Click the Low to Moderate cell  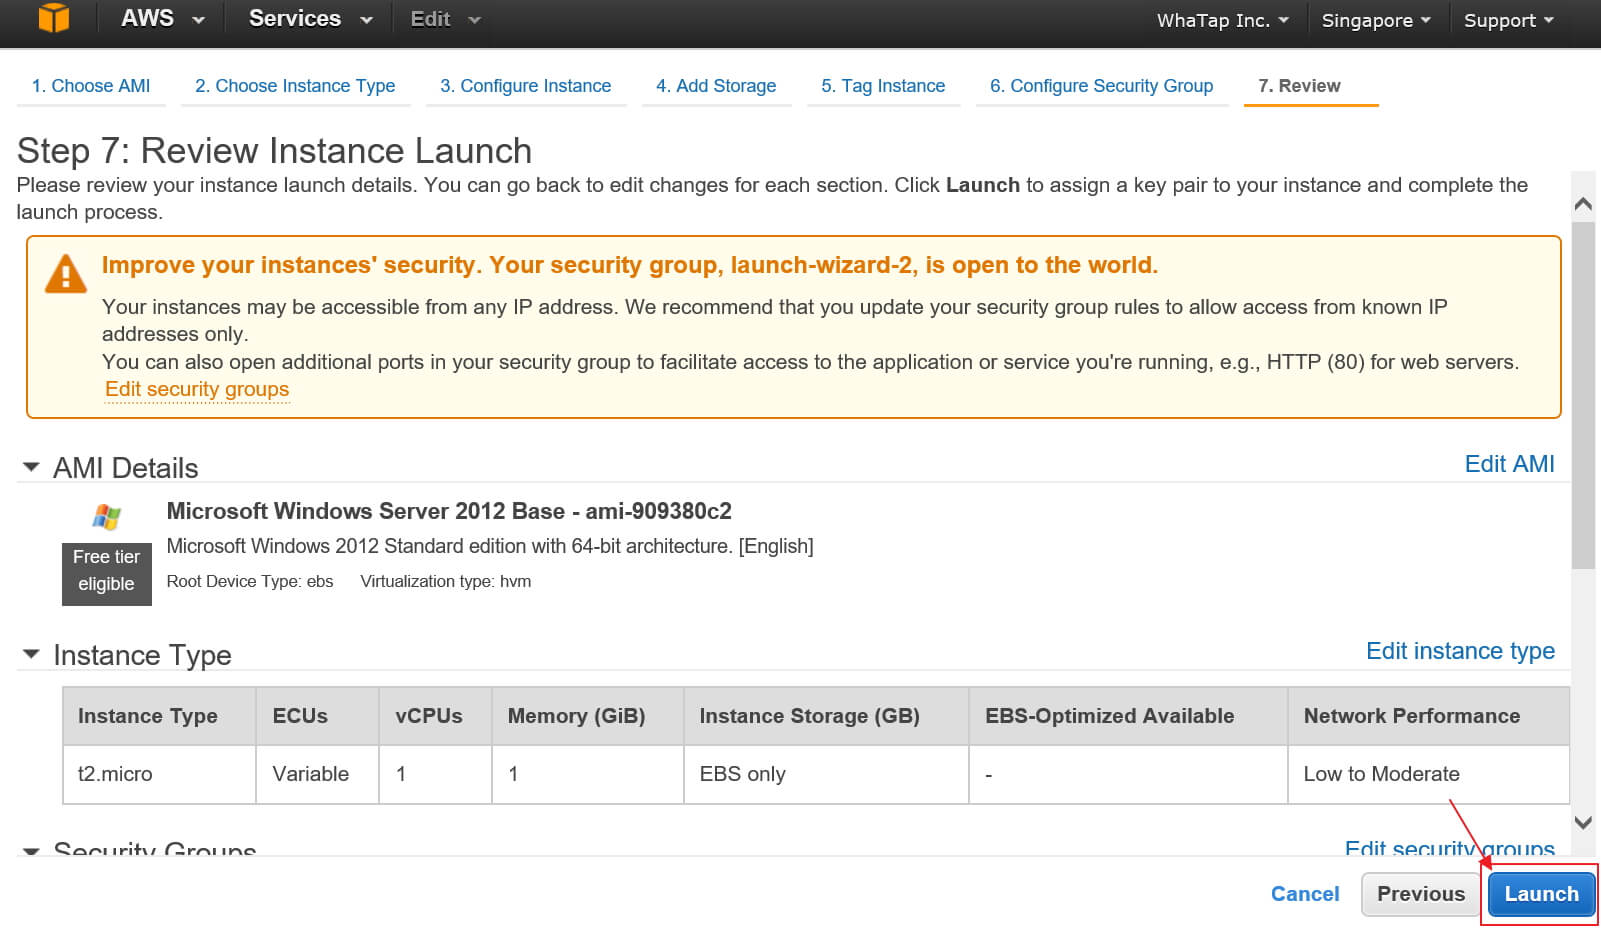coord(1428,774)
